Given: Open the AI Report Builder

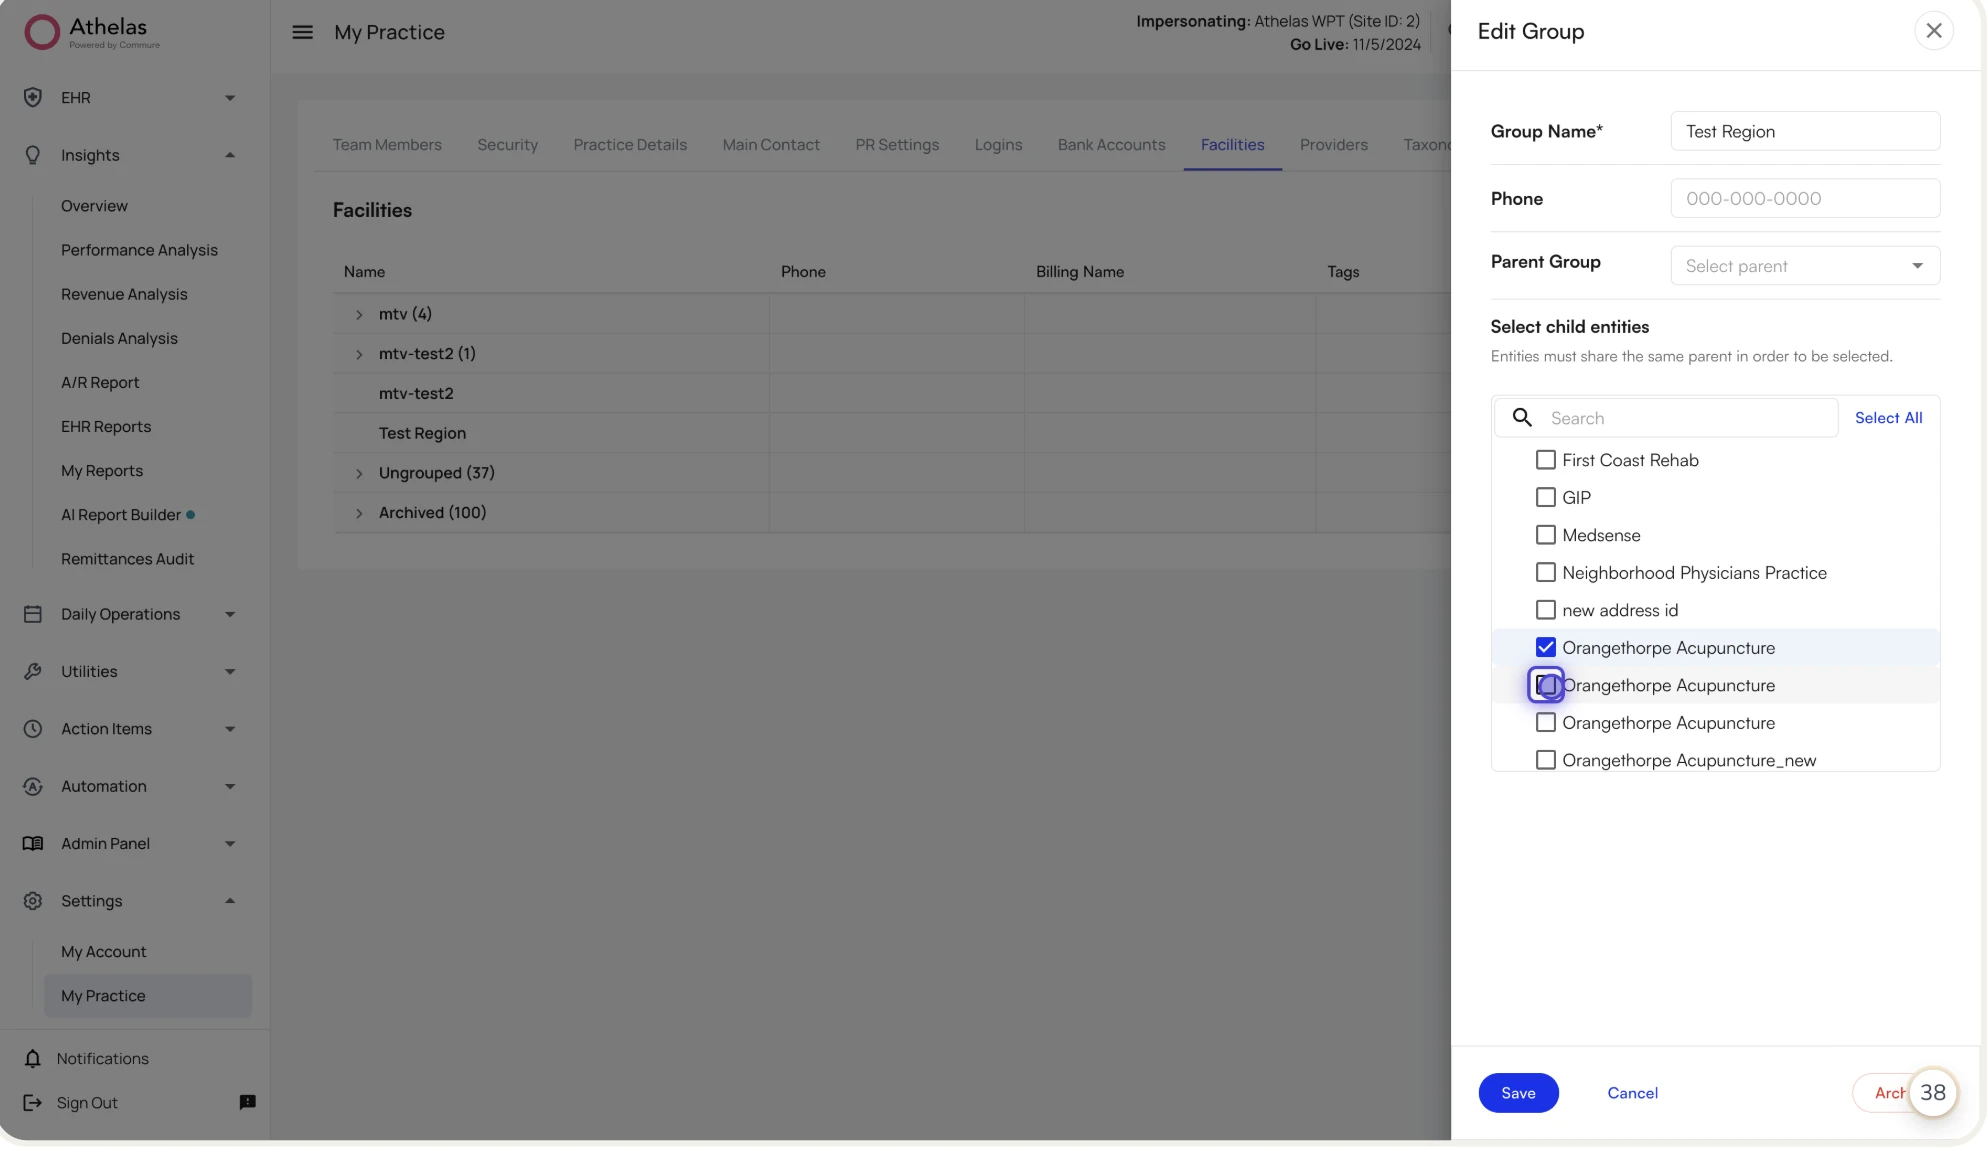Looking at the screenshot, I should [x=121, y=515].
